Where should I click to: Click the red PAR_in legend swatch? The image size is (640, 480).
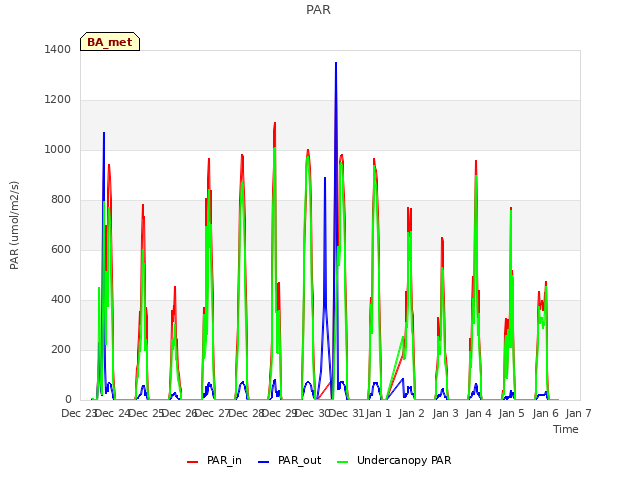pos(192,462)
